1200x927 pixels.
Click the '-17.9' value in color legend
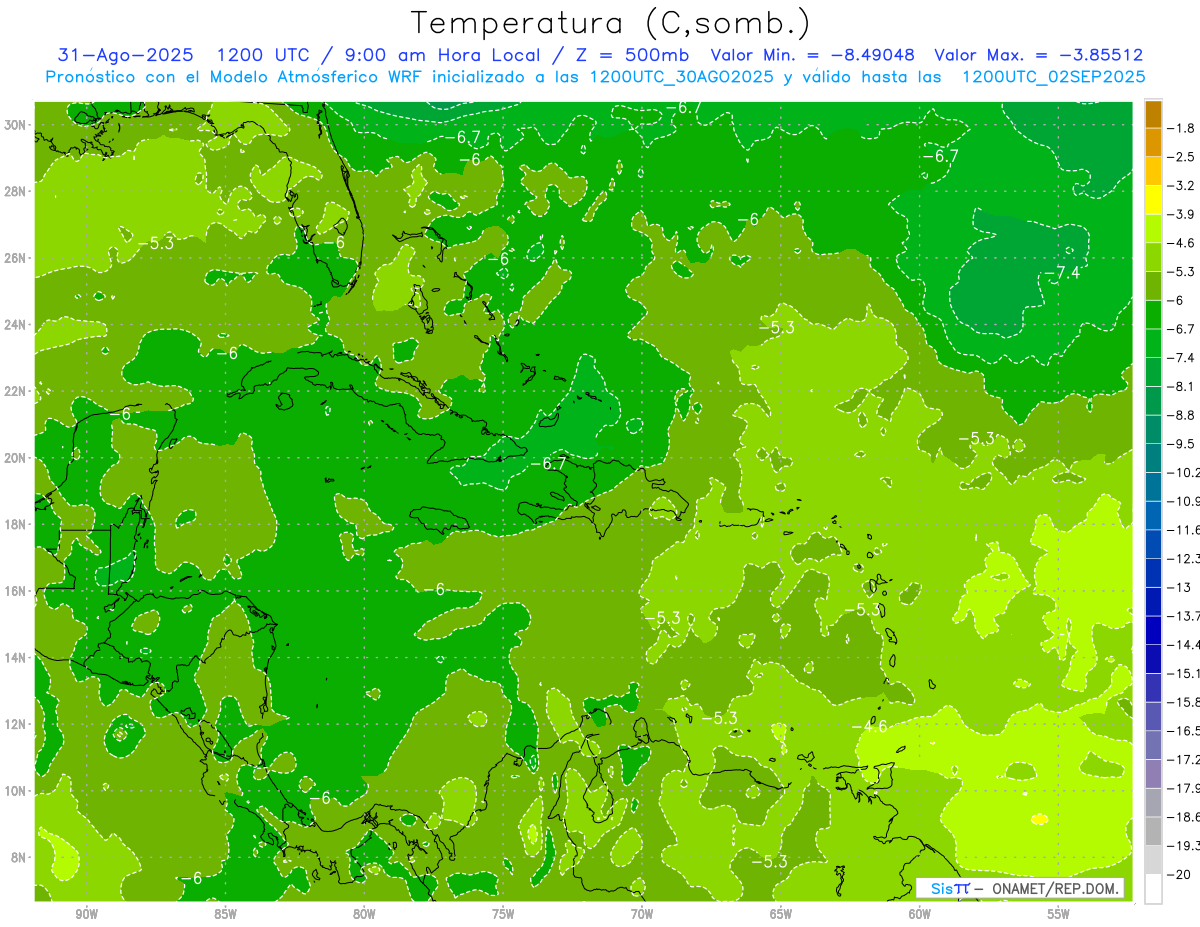(x=1184, y=790)
